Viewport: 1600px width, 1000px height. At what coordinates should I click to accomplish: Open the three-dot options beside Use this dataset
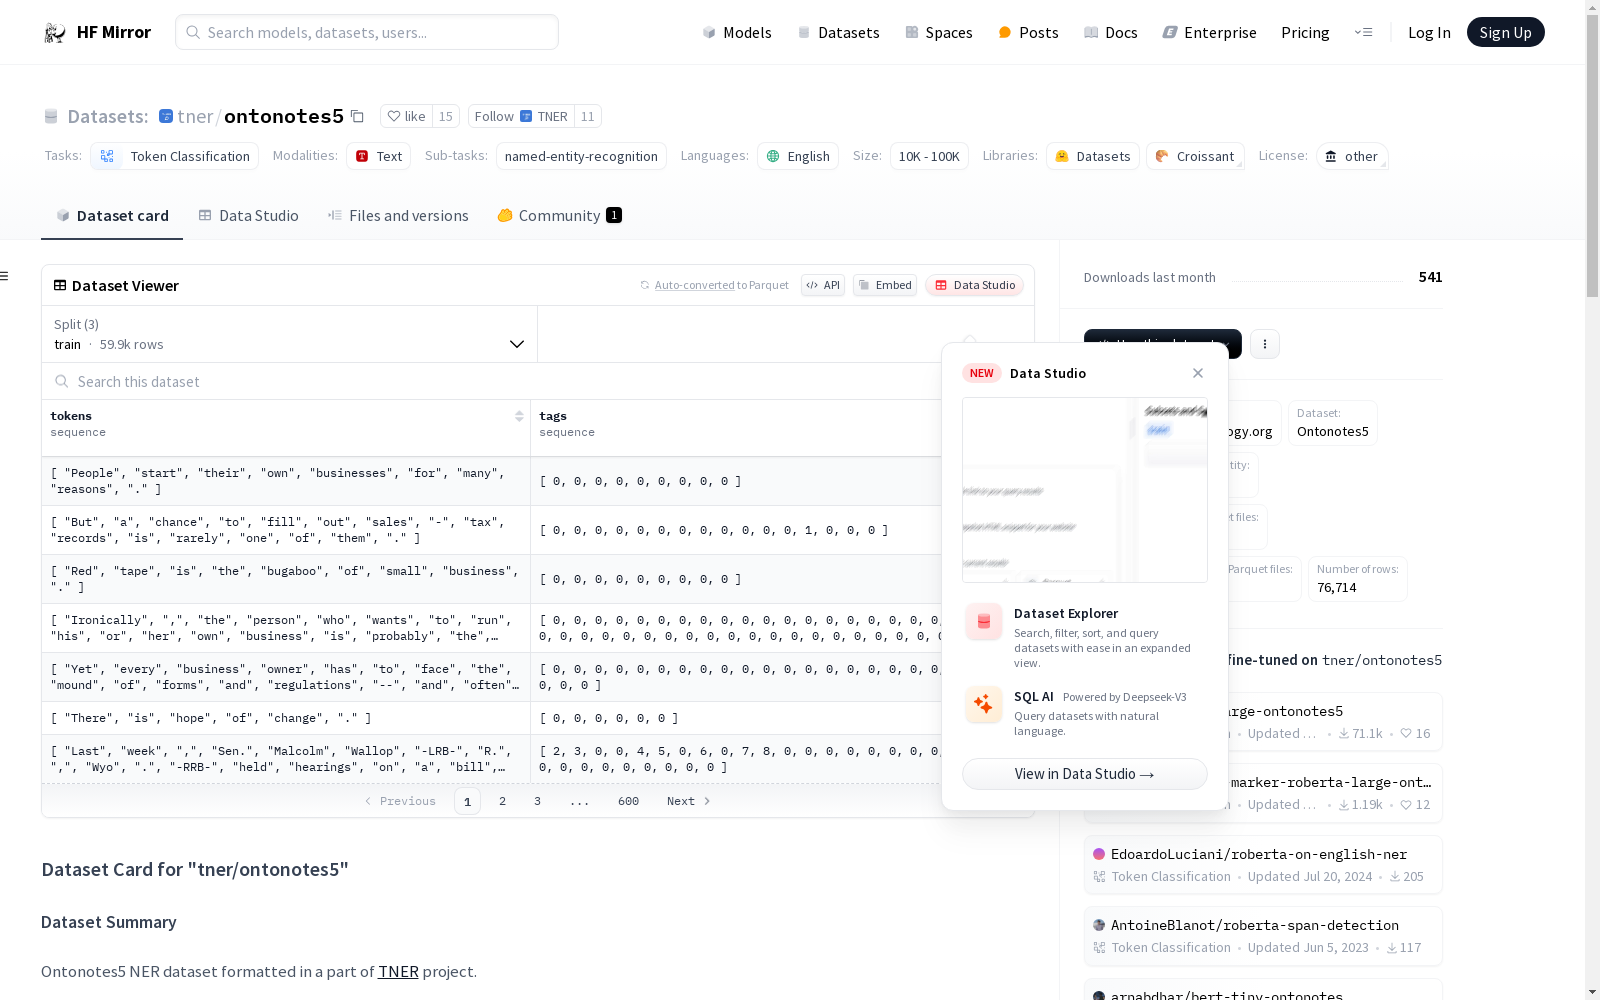tap(1265, 344)
